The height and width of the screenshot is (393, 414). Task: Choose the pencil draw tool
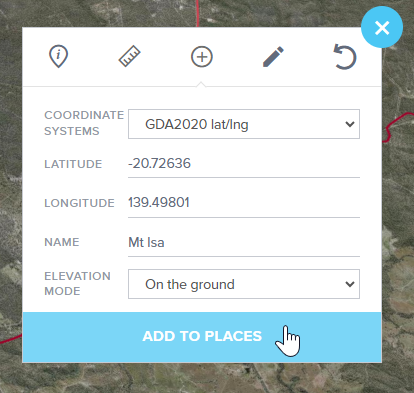(273, 57)
